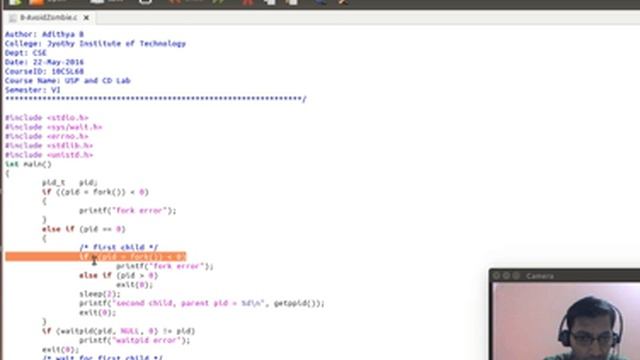
Task: Click the first printf("fork error") line
Action: (x=128, y=211)
